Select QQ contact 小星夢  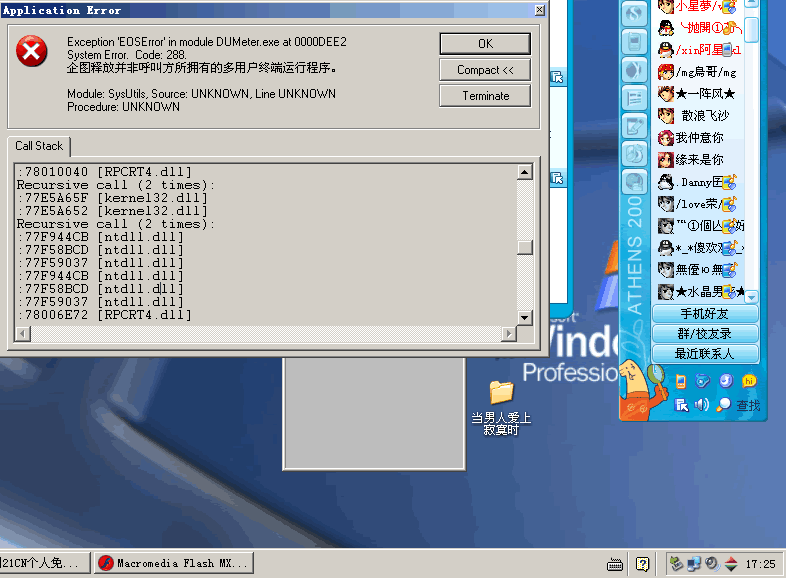(x=698, y=7)
